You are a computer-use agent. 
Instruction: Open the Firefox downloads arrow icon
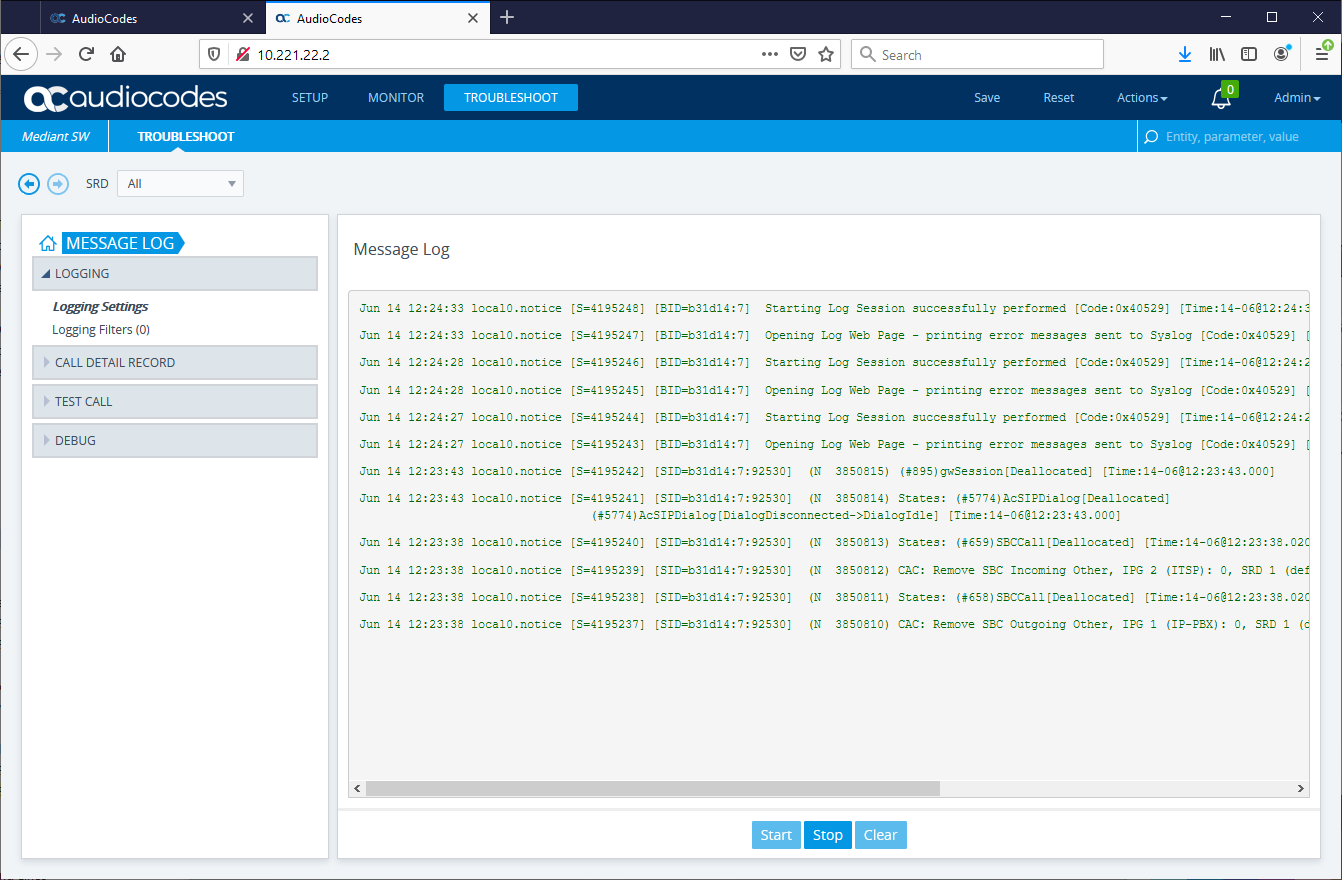[x=1185, y=55]
